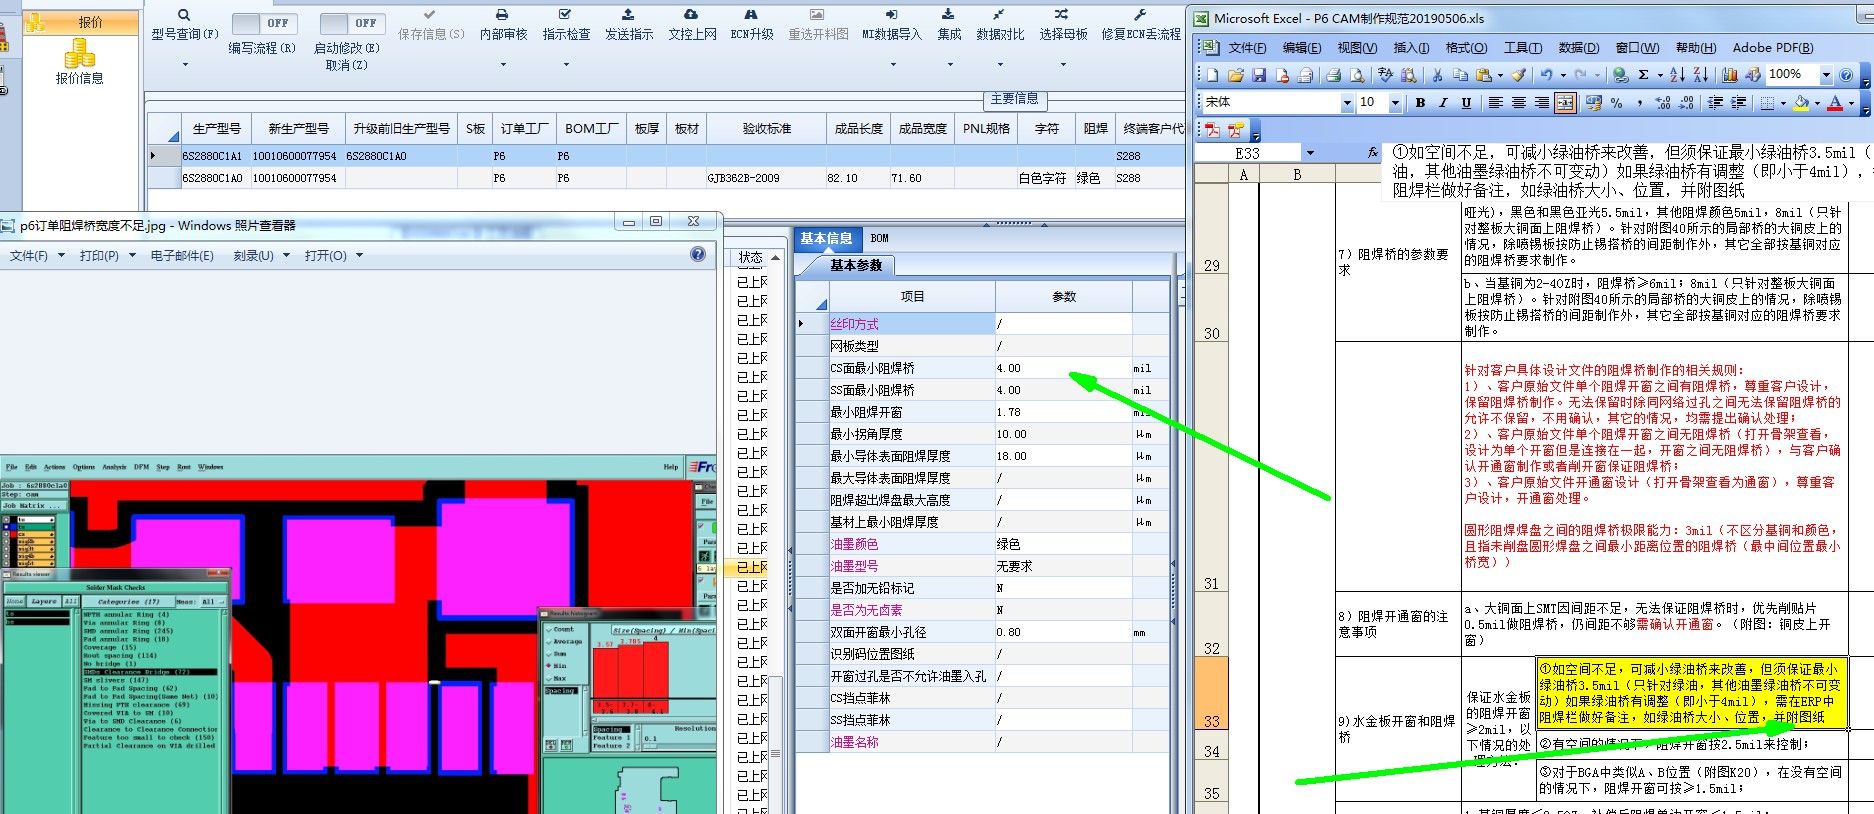Click Excel Open folder icon
This screenshot has height=814, width=1874.
click(x=1236, y=75)
